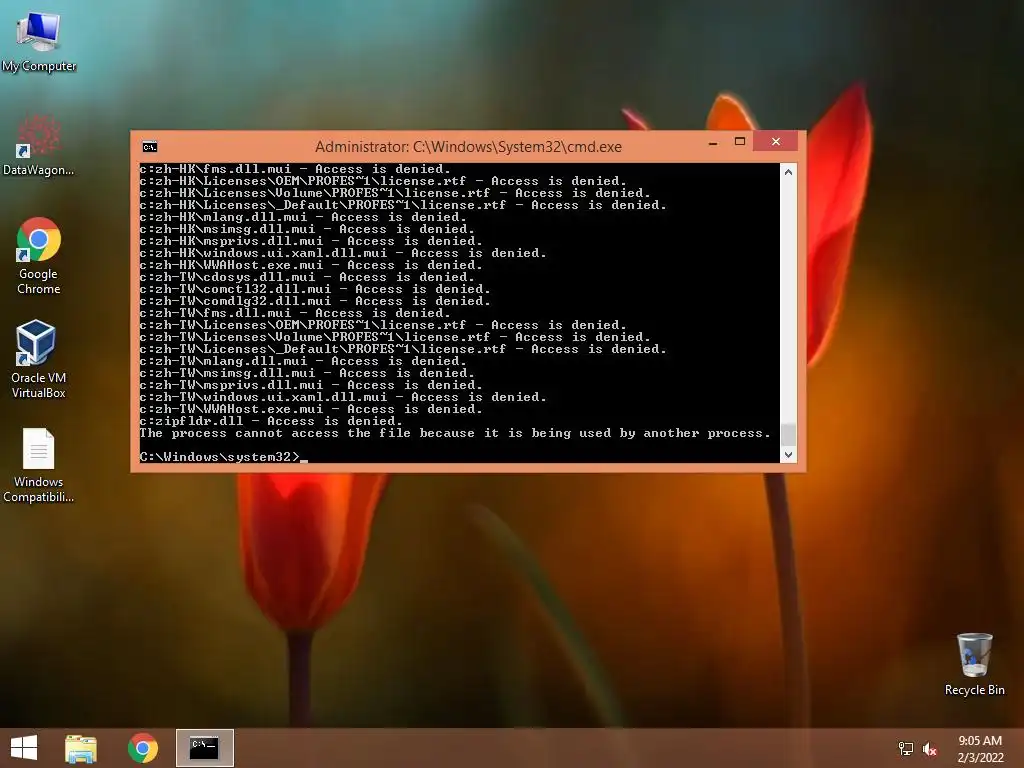Click the c:zipfldr.dll Access is denied line
The width and height of the screenshot is (1024, 768).
point(271,421)
